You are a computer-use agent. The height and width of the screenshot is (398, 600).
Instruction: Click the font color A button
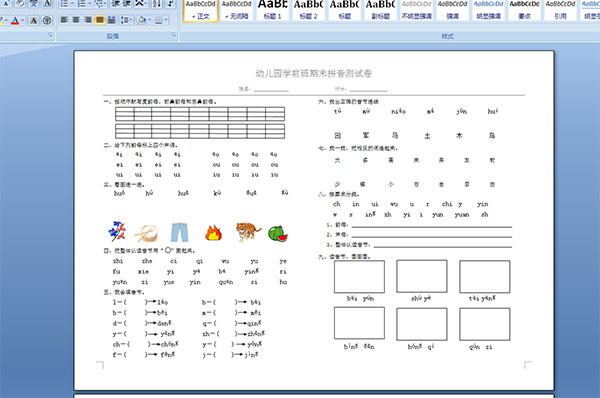tap(15, 20)
